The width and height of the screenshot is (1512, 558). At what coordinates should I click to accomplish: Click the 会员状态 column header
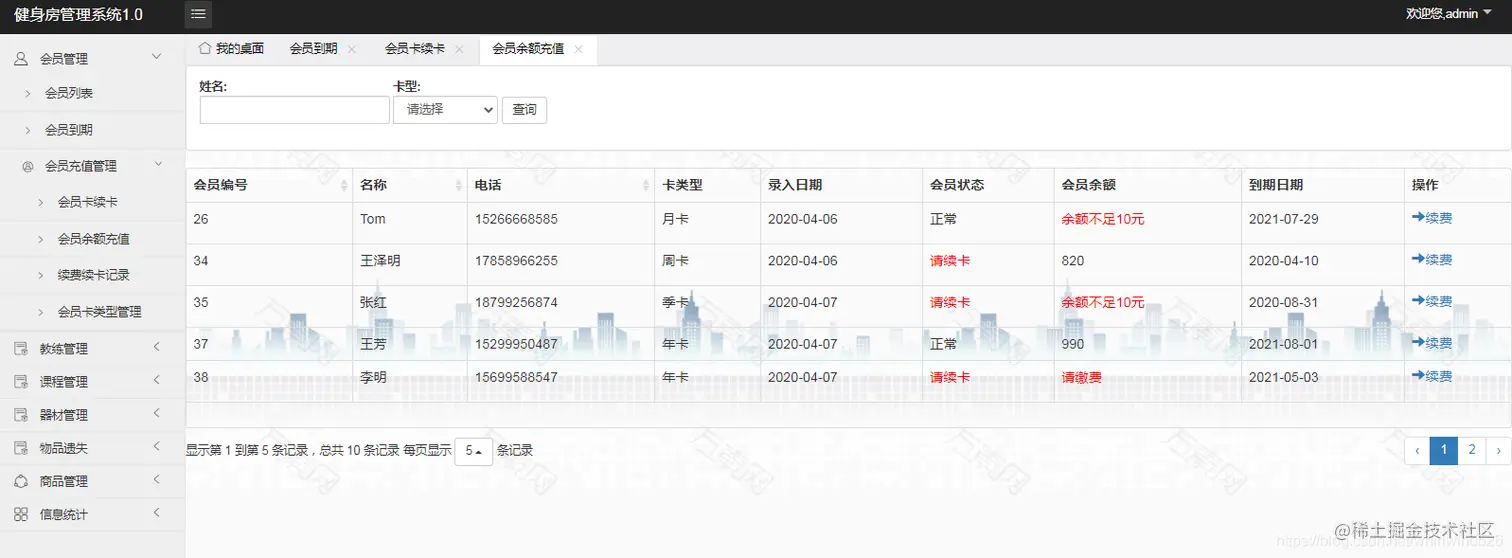(957, 185)
